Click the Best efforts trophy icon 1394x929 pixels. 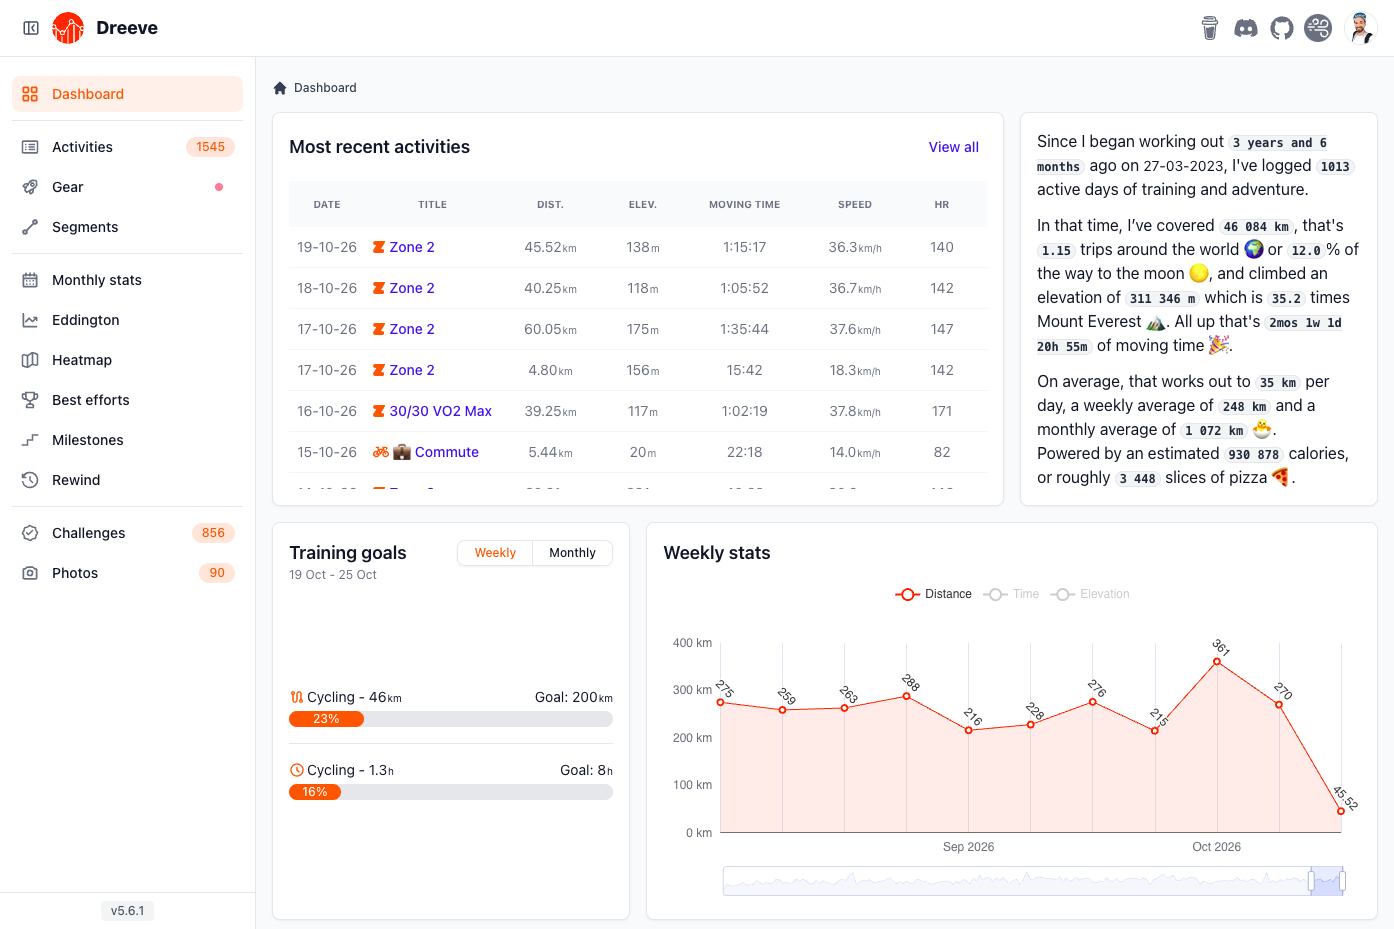[30, 400]
